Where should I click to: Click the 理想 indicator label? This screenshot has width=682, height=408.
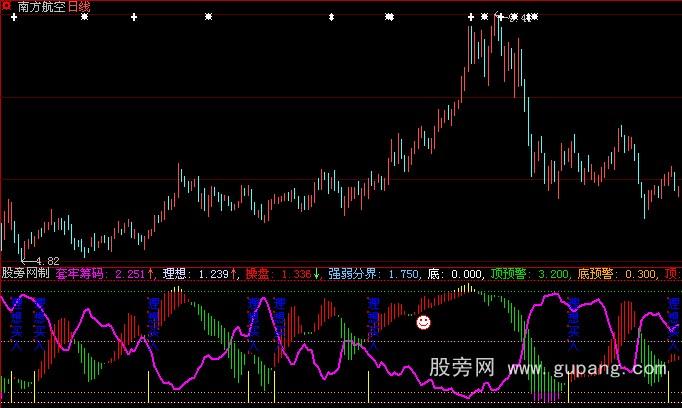176,272
